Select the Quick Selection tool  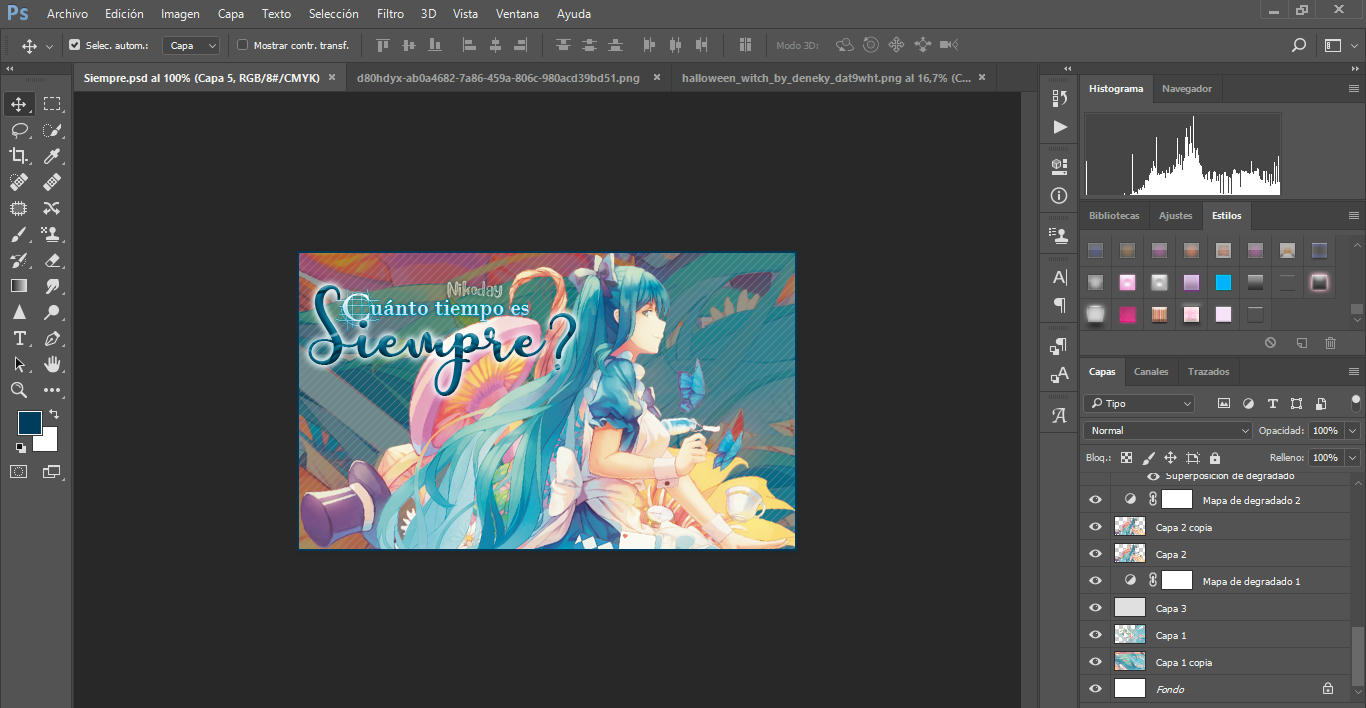tap(52, 130)
